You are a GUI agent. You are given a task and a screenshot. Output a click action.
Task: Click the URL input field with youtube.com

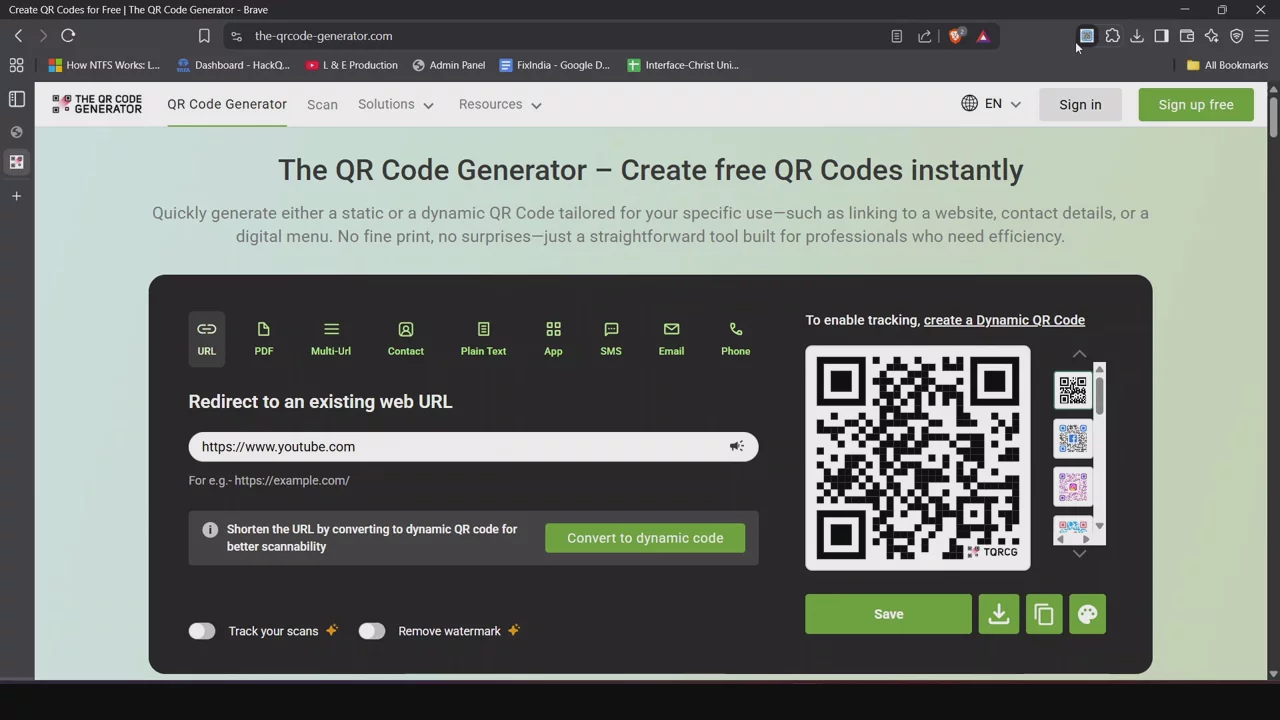click(x=473, y=447)
